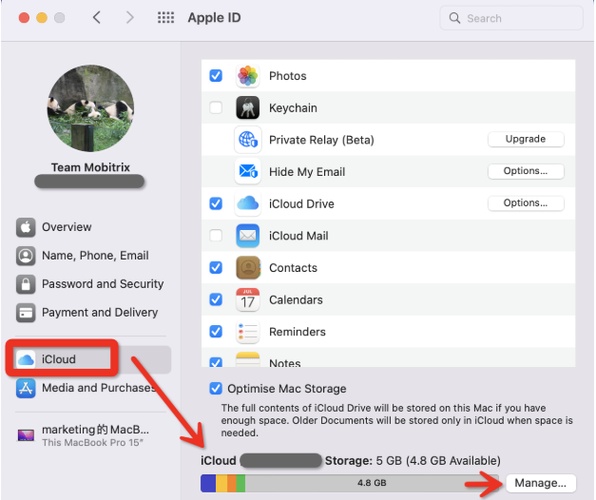Toggle Optimise Mac Storage checkbox
596x500 pixels.
point(216,389)
